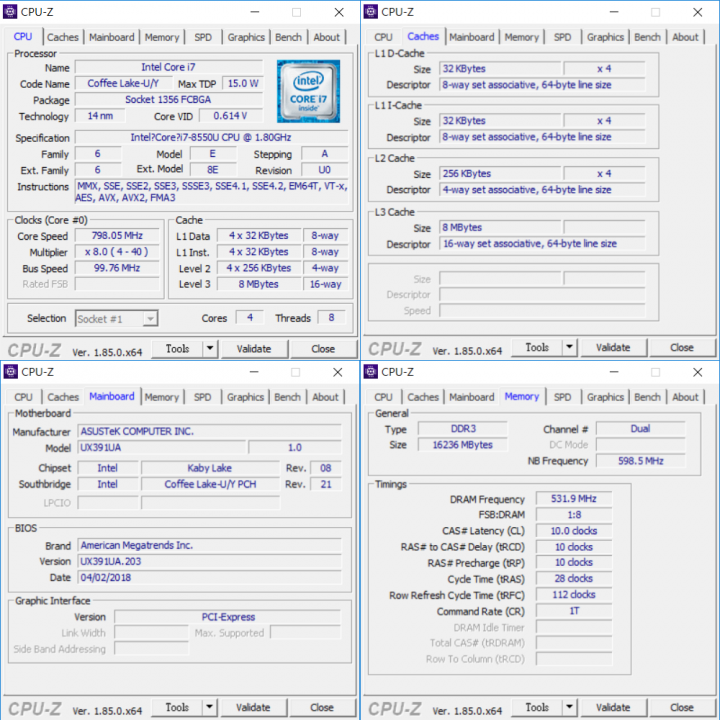Click Multiplier x 8.0 (4 - 40) value
720x720 pixels.
tap(117, 252)
